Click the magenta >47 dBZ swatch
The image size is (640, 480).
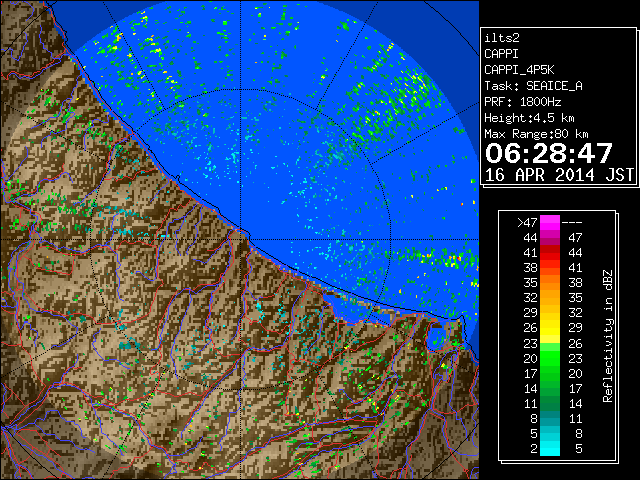point(550,222)
